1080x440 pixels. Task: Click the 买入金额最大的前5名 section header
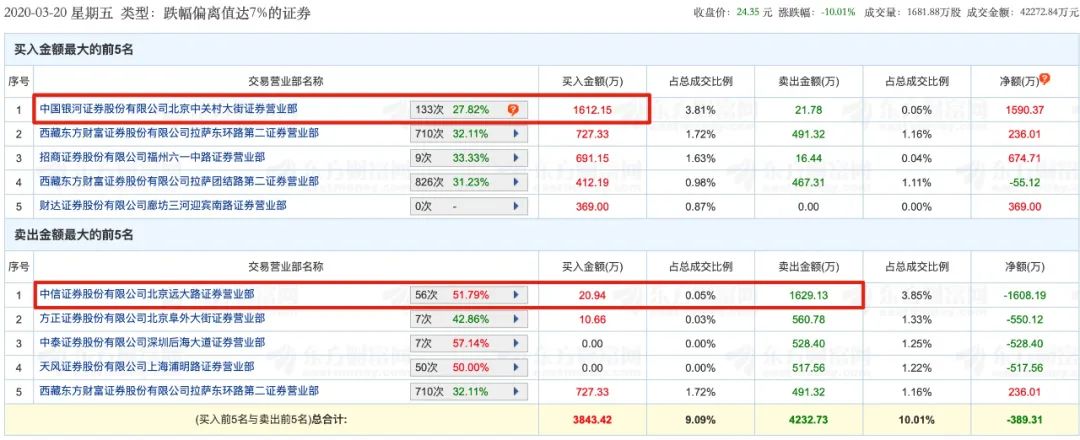coord(73,50)
